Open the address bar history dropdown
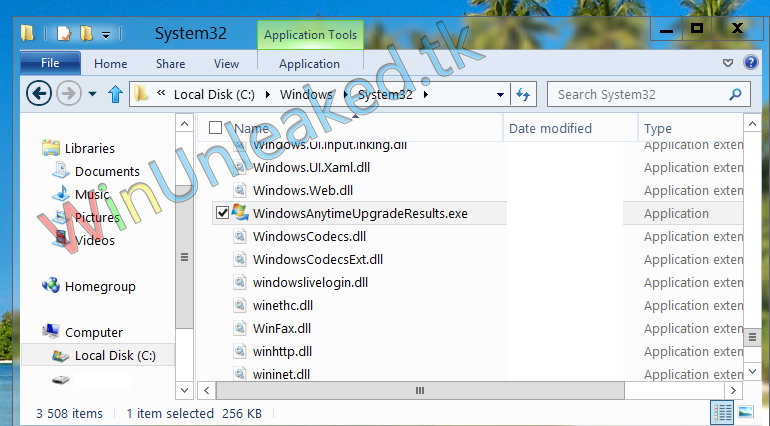The image size is (770, 426). point(500,94)
